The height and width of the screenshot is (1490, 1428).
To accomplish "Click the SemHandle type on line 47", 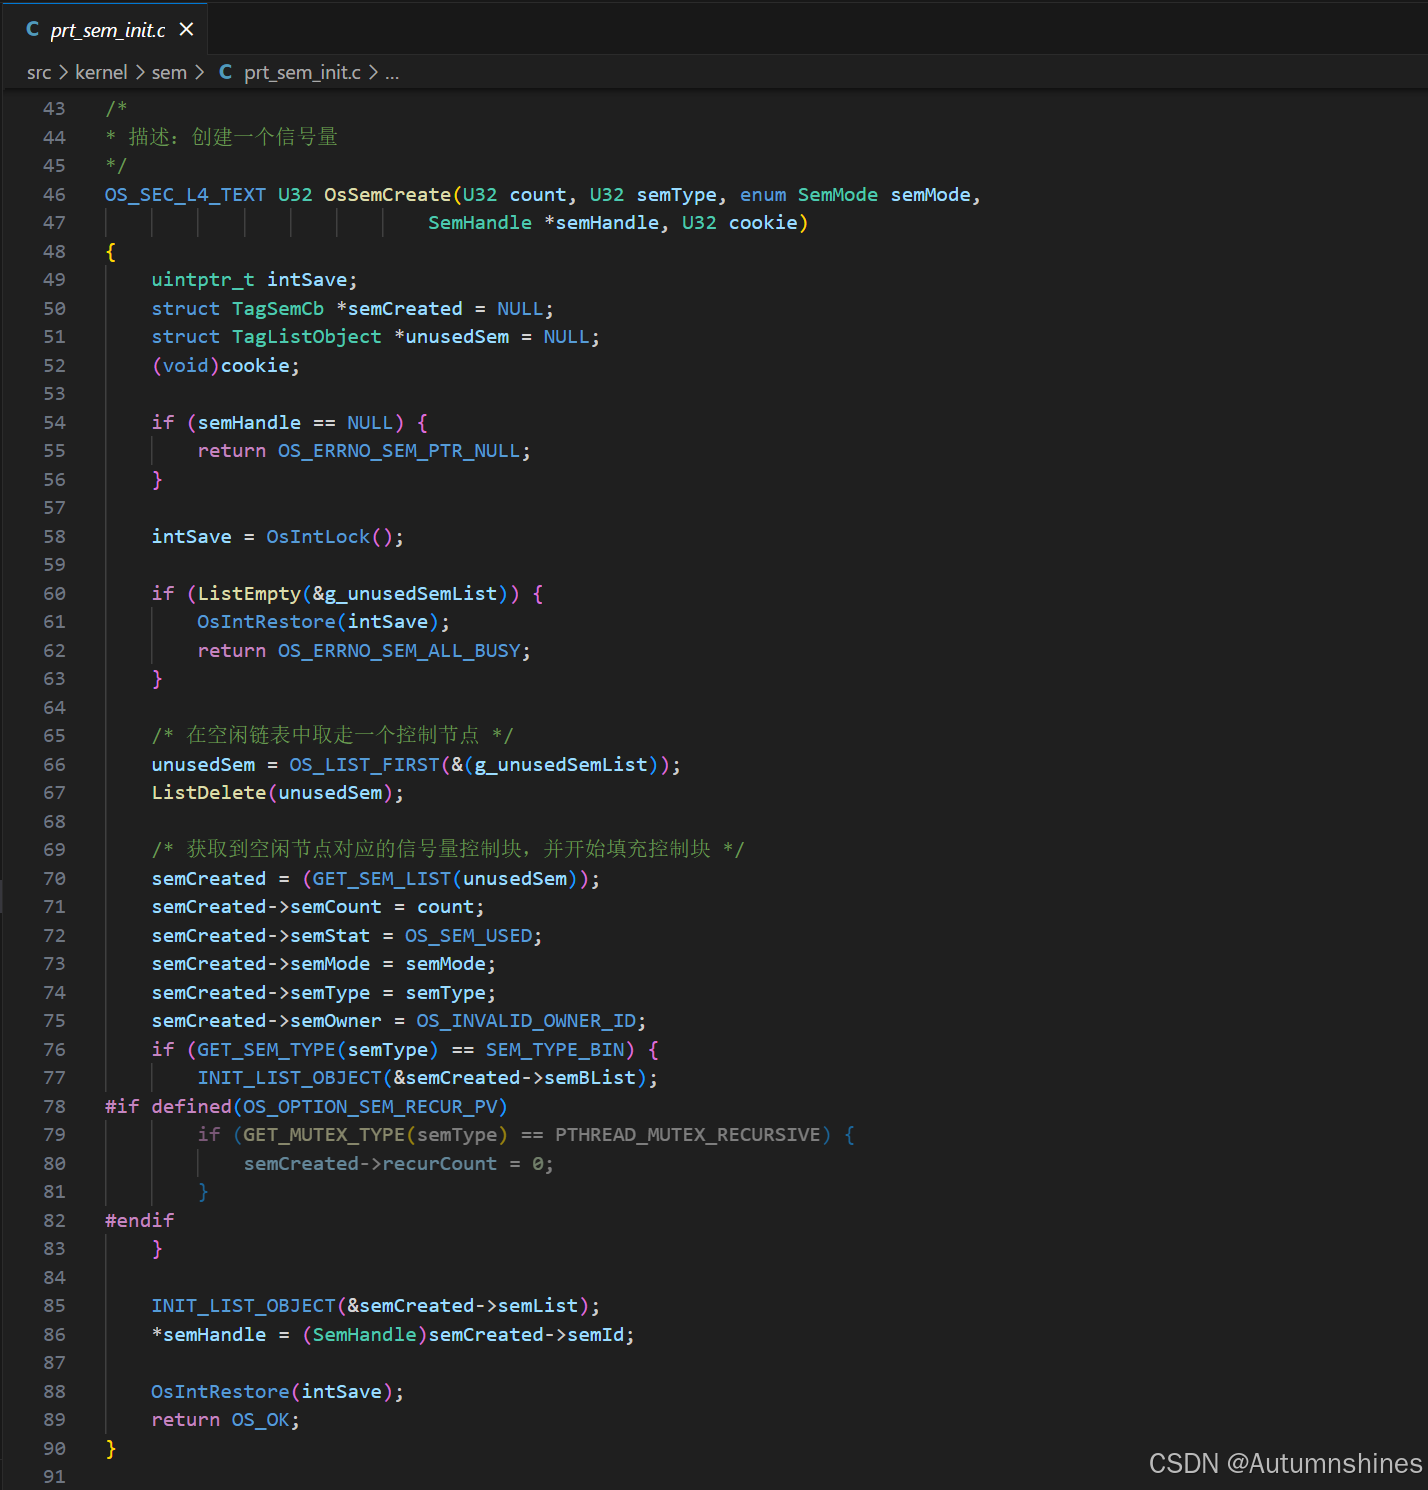I will point(480,223).
